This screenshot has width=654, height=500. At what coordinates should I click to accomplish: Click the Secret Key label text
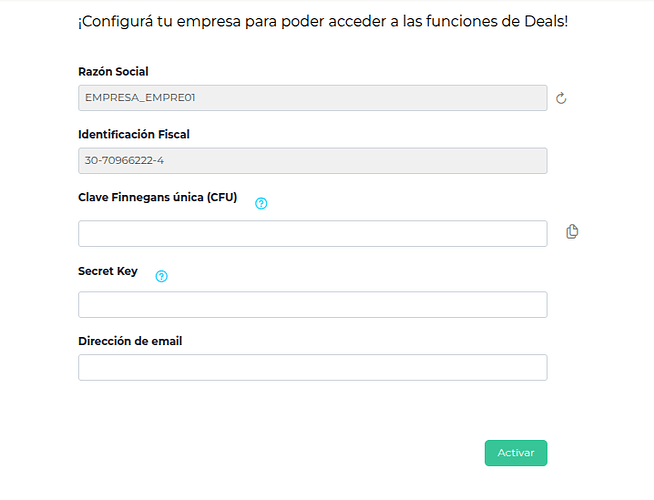pyautogui.click(x=108, y=271)
